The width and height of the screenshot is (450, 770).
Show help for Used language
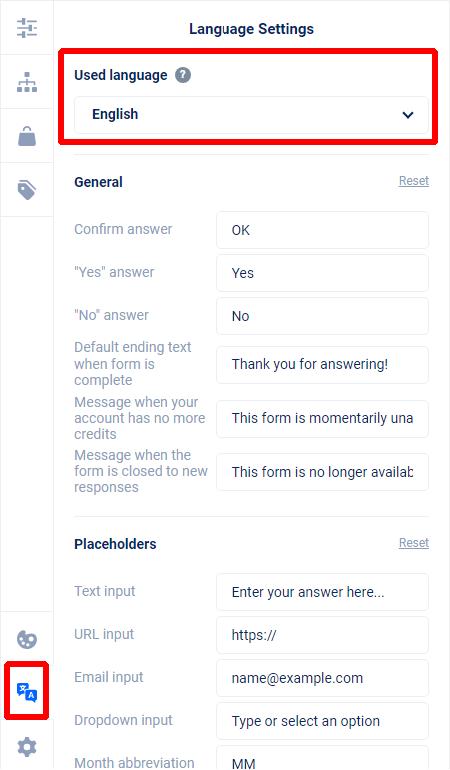click(x=183, y=75)
